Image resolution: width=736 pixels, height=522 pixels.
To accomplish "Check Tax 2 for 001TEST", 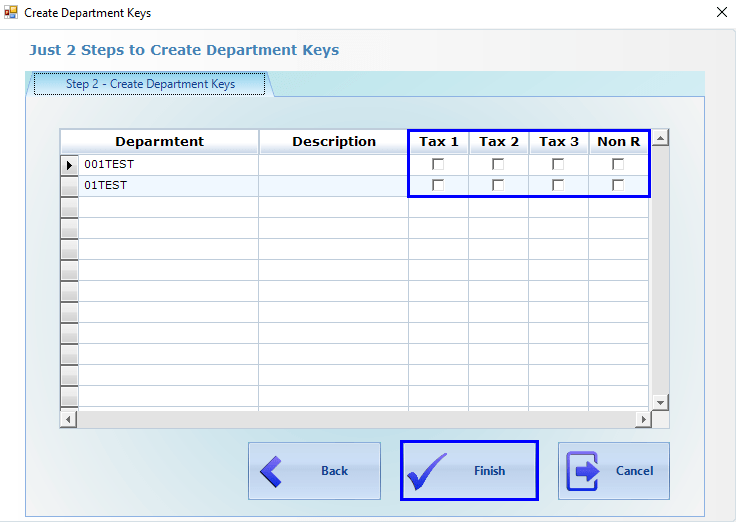I will coord(498,164).
